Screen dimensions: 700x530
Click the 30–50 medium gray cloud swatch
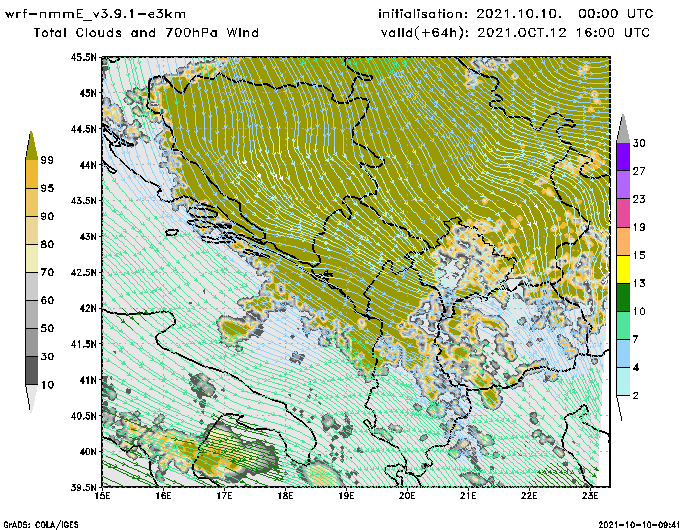tap(32, 342)
